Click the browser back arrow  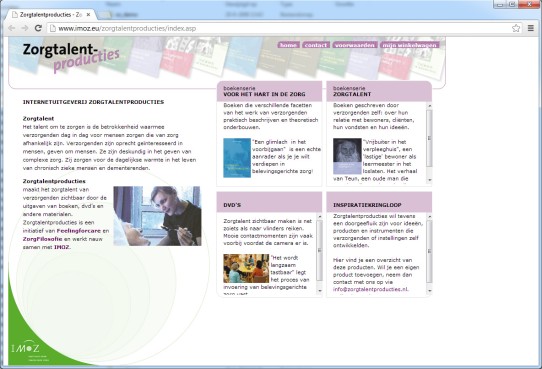(x=11, y=28)
